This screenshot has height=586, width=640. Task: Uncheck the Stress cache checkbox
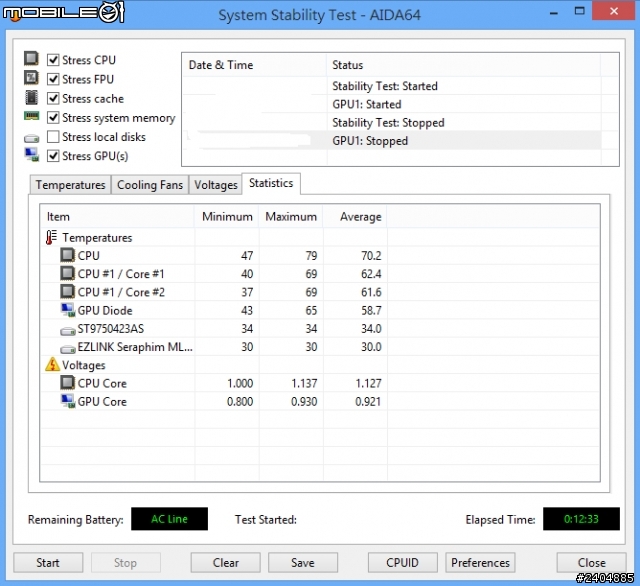53,98
